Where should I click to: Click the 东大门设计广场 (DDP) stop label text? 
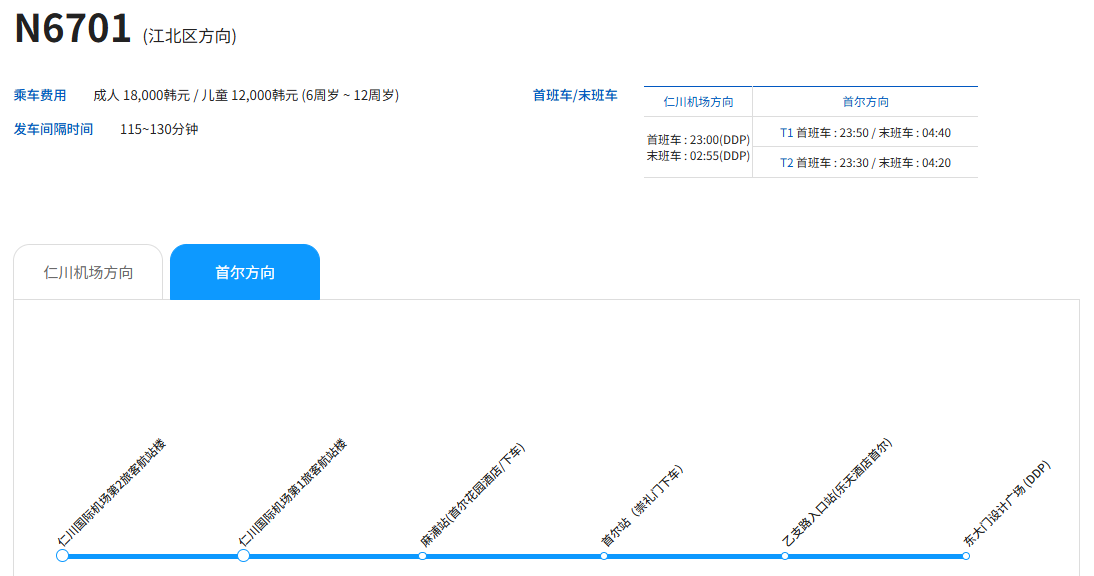(1006, 503)
